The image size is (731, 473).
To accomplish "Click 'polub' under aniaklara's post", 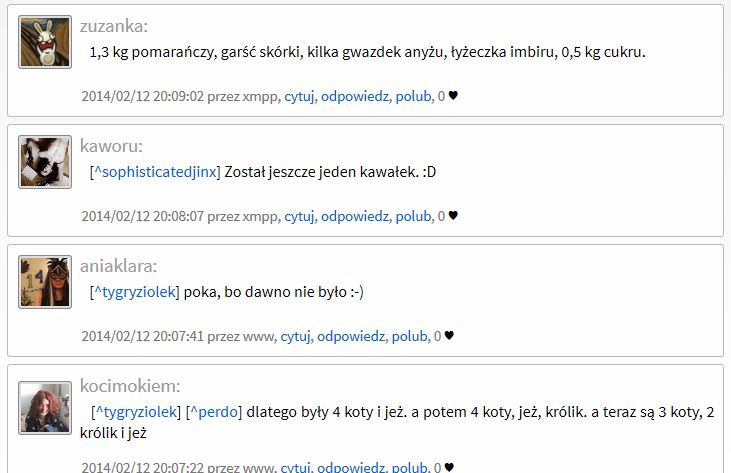I will coord(409,336).
